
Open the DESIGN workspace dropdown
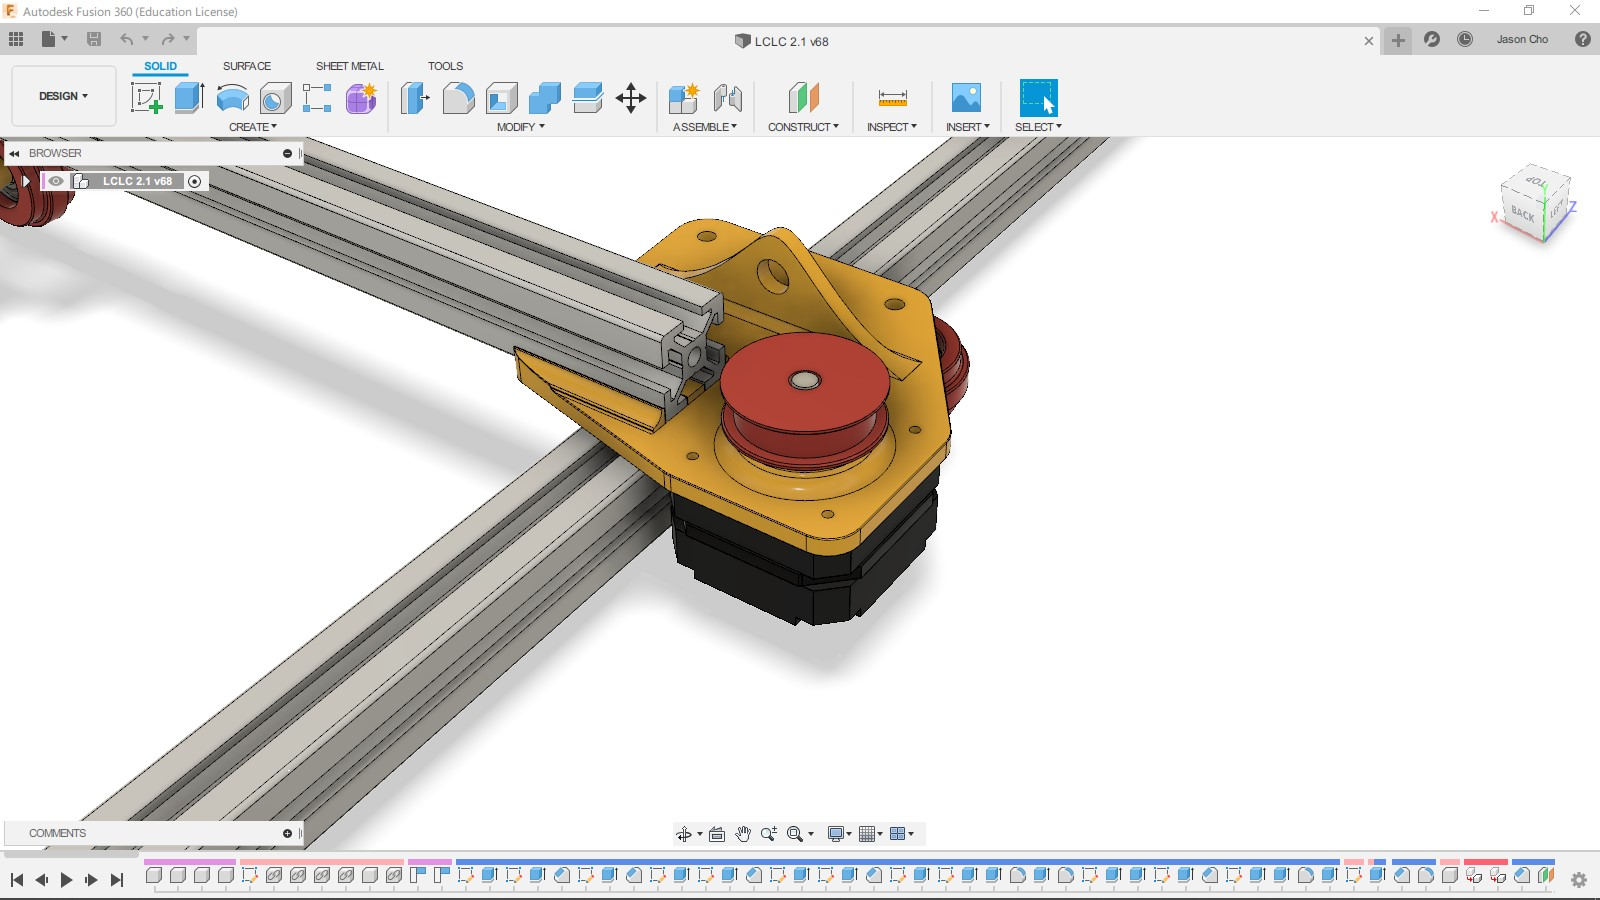(64, 96)
